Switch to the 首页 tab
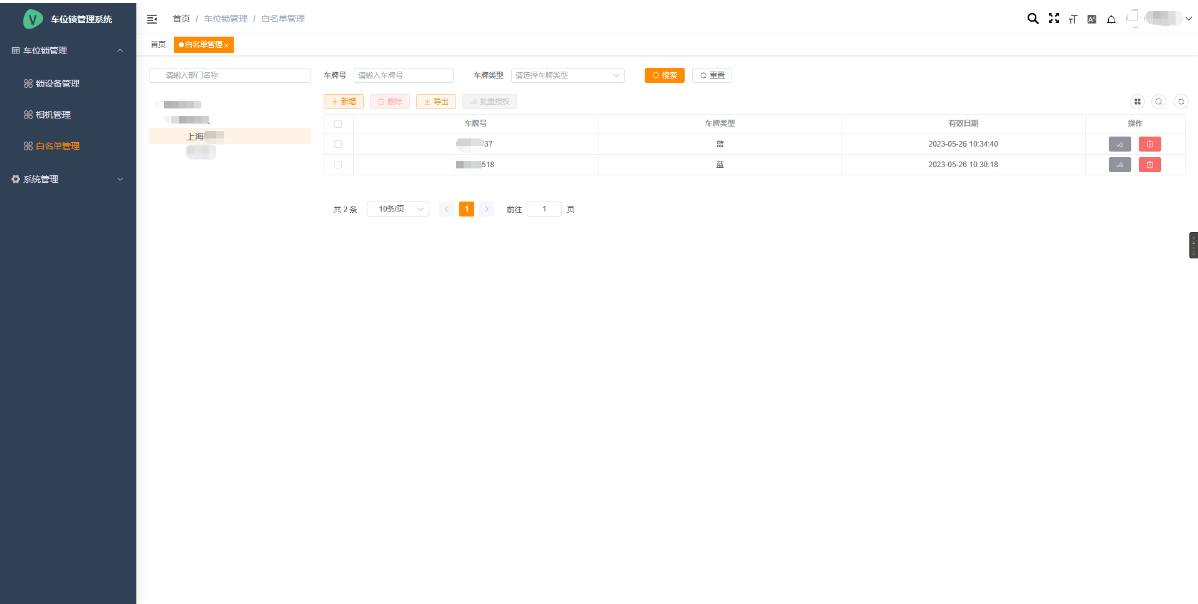Screen dimensions: 1198x604 coord(158,45)
